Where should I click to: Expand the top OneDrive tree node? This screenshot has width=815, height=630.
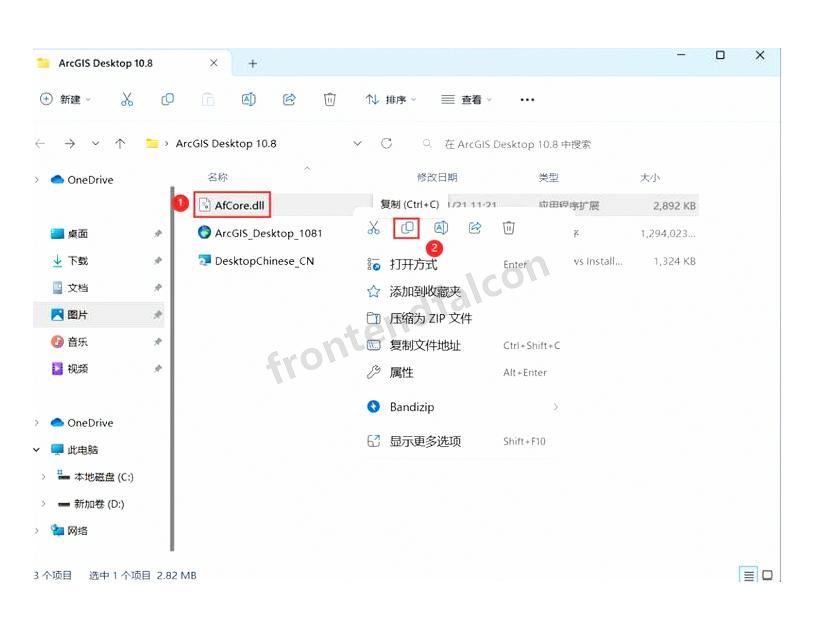37,180
